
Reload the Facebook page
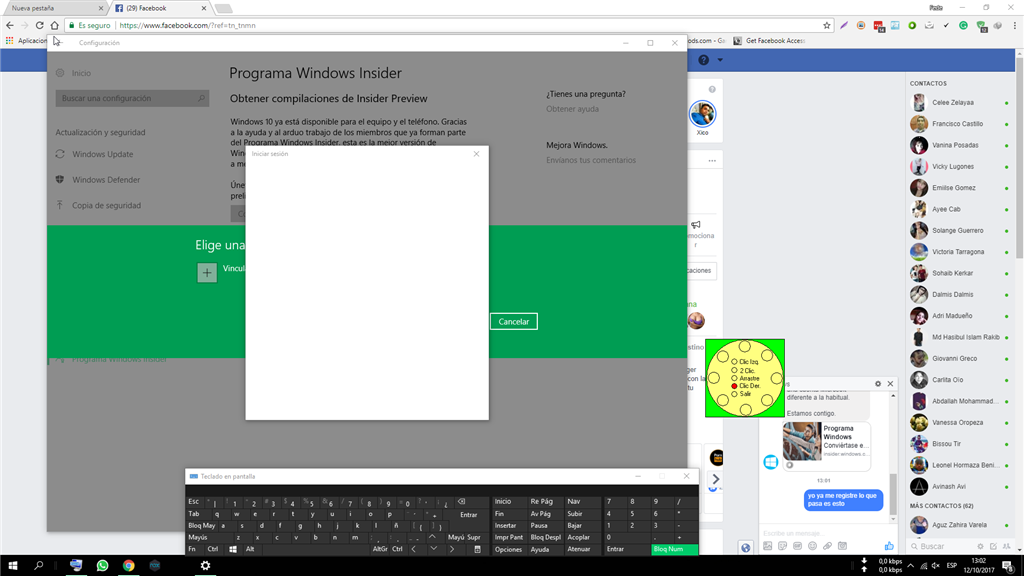(39, 25)
